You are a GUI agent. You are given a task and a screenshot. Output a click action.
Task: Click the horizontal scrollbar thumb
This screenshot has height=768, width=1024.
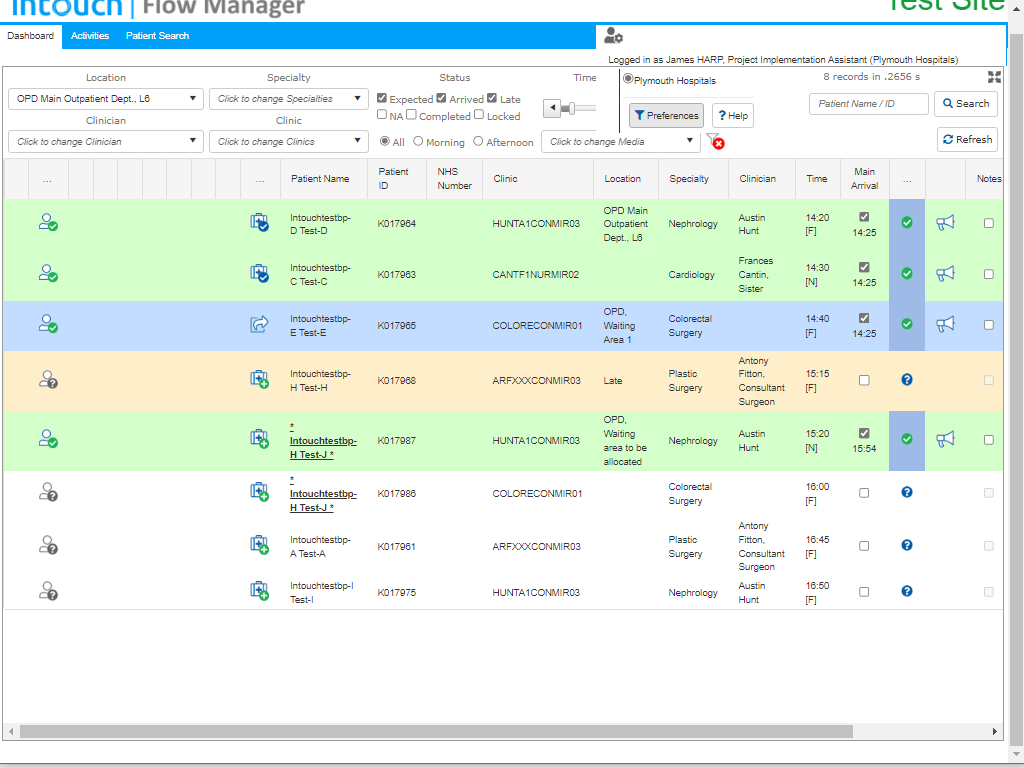436,731
